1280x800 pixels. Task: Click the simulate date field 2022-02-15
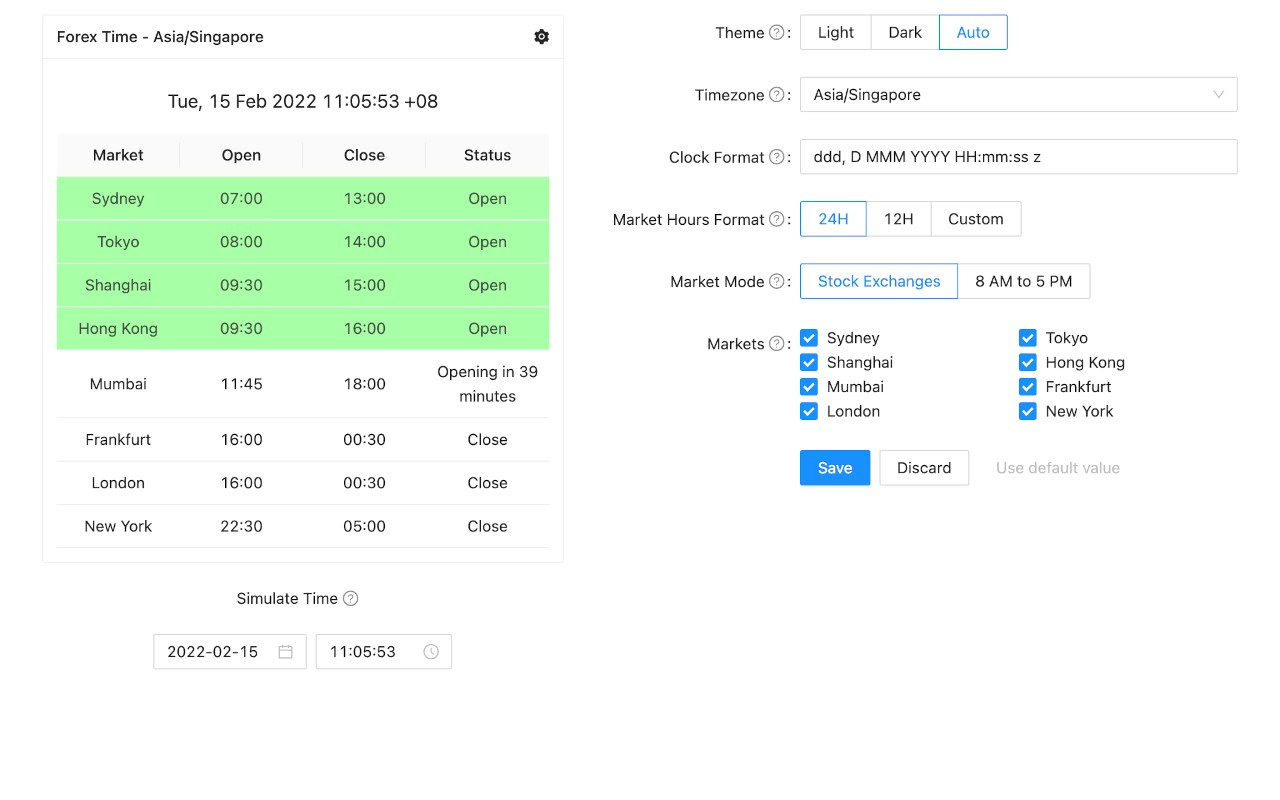[x=230, y=652]
